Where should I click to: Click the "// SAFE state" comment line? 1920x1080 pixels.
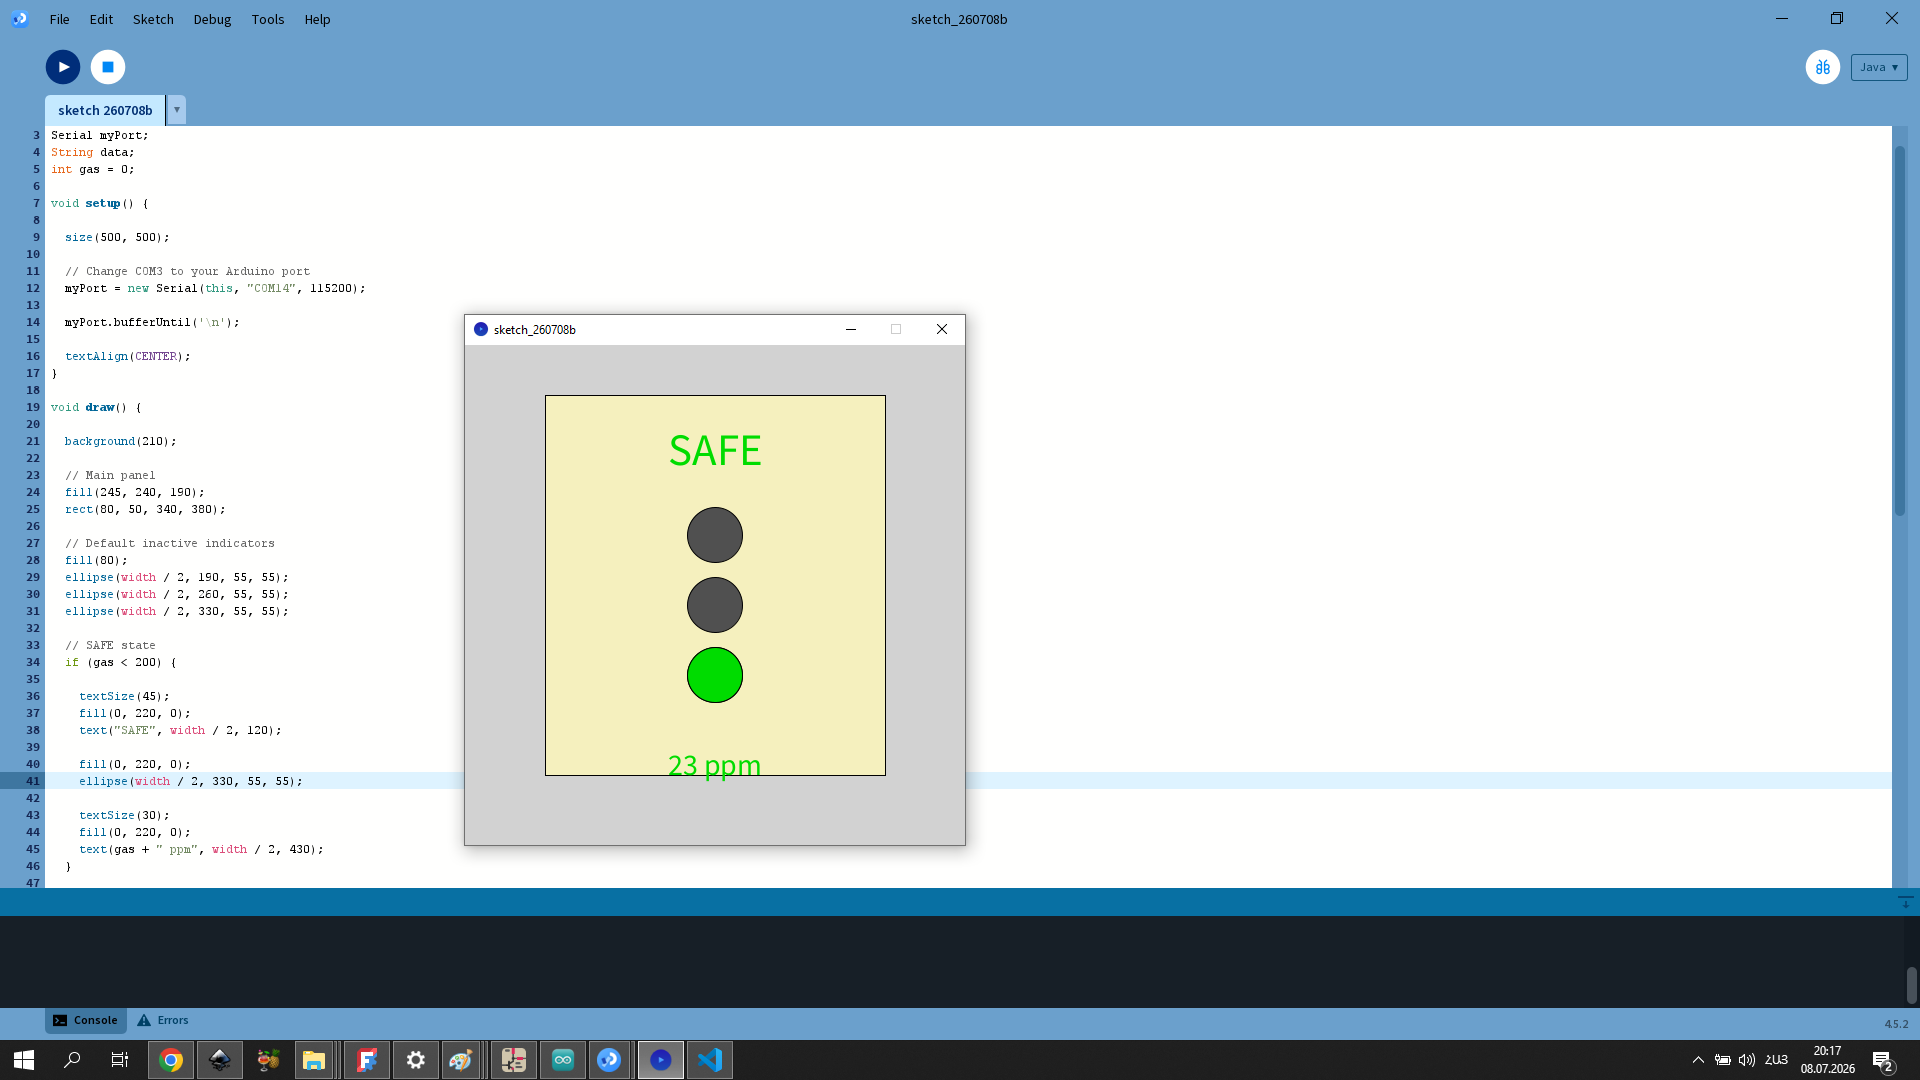point(110,645)
